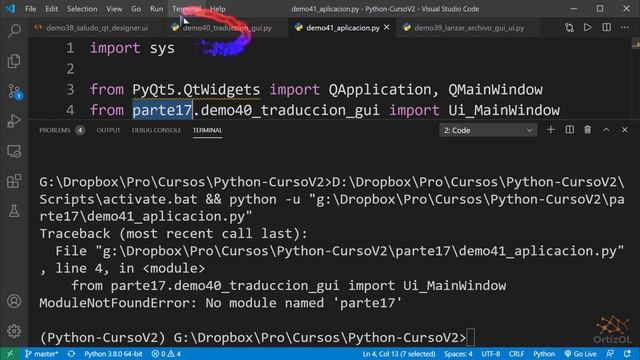Click 'QMainWindow' in line 3

coord(496,89)
